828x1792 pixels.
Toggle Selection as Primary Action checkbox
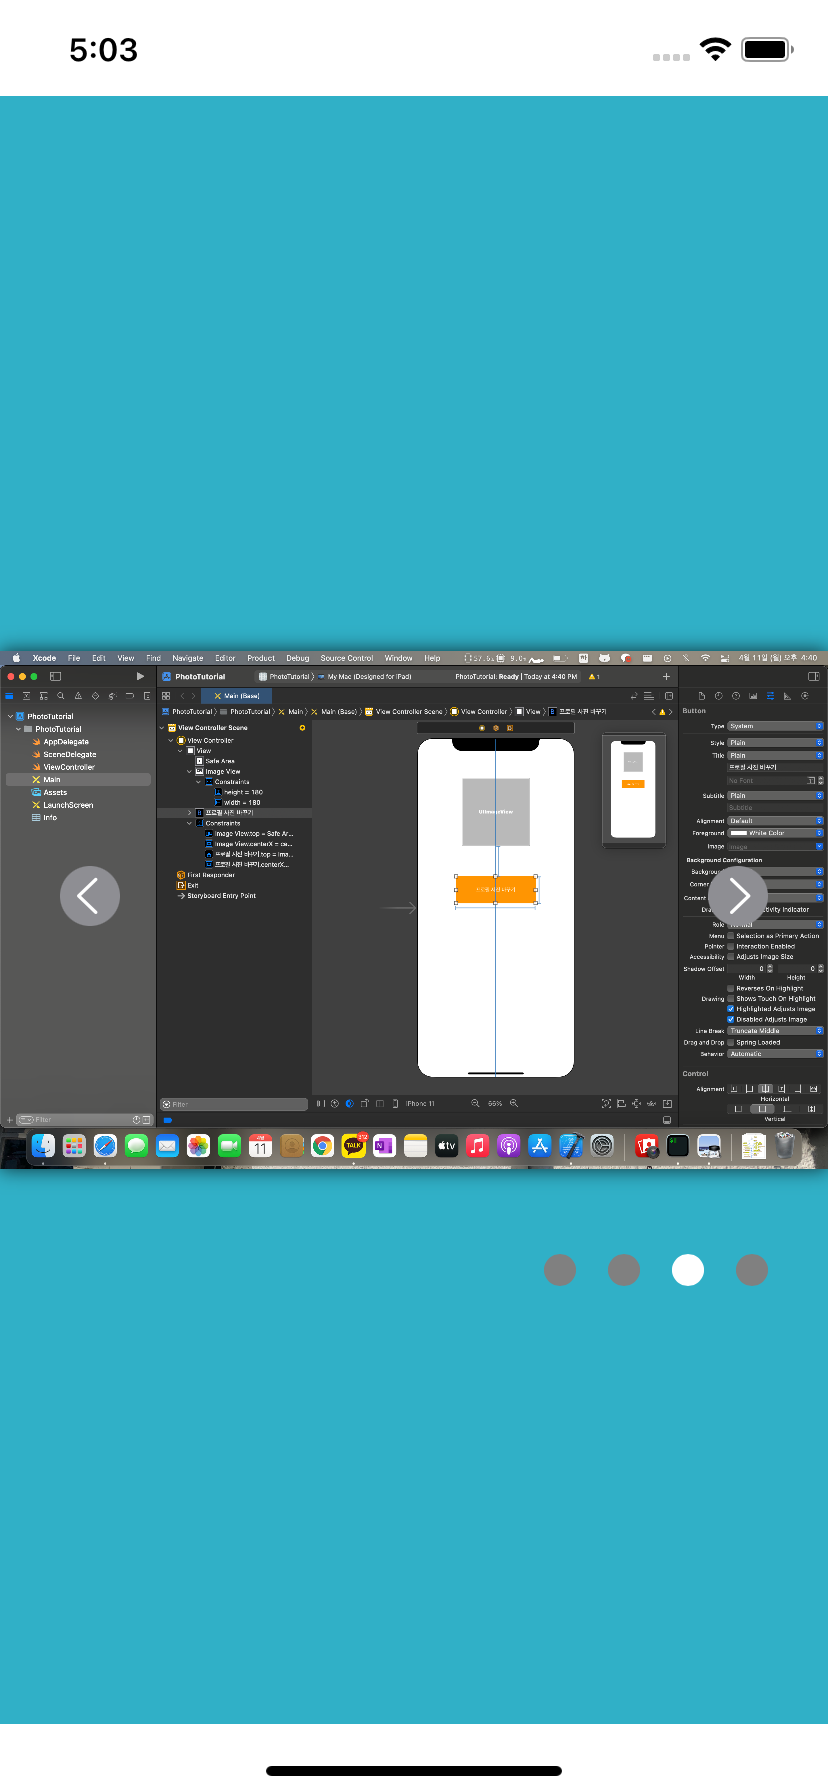[731, 936]
